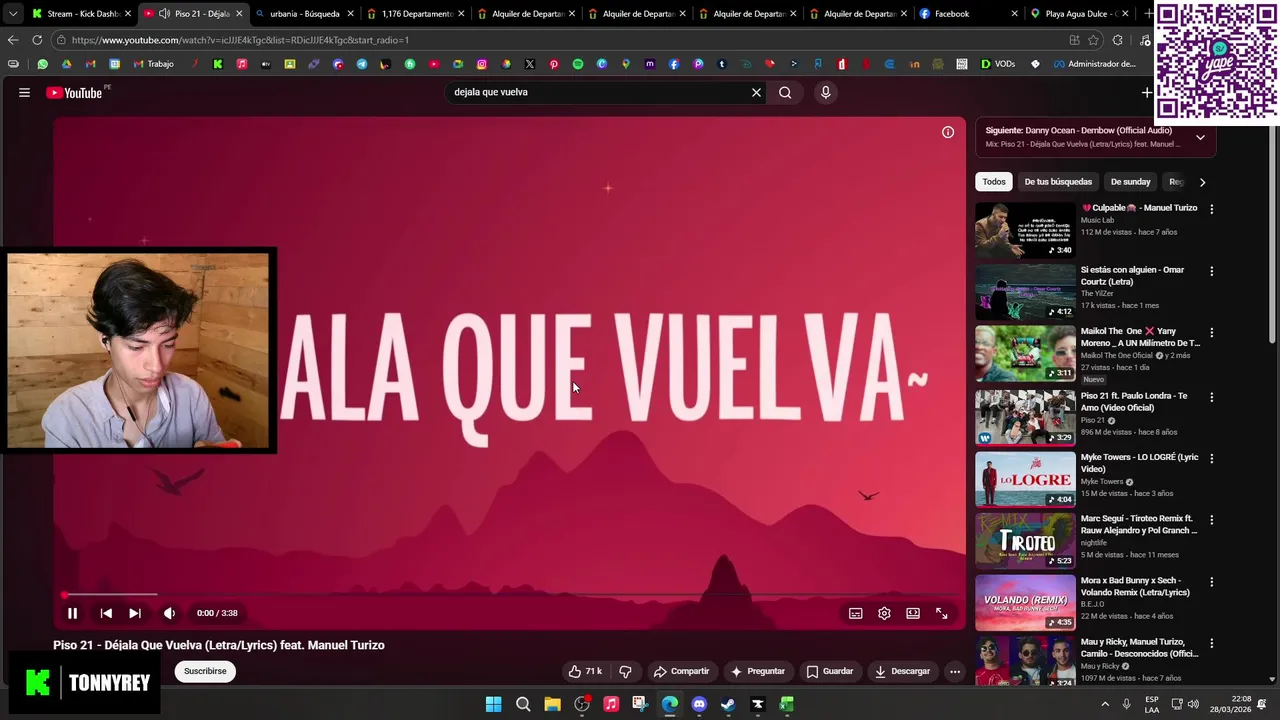Click Compartir to share video

(681, 671)
